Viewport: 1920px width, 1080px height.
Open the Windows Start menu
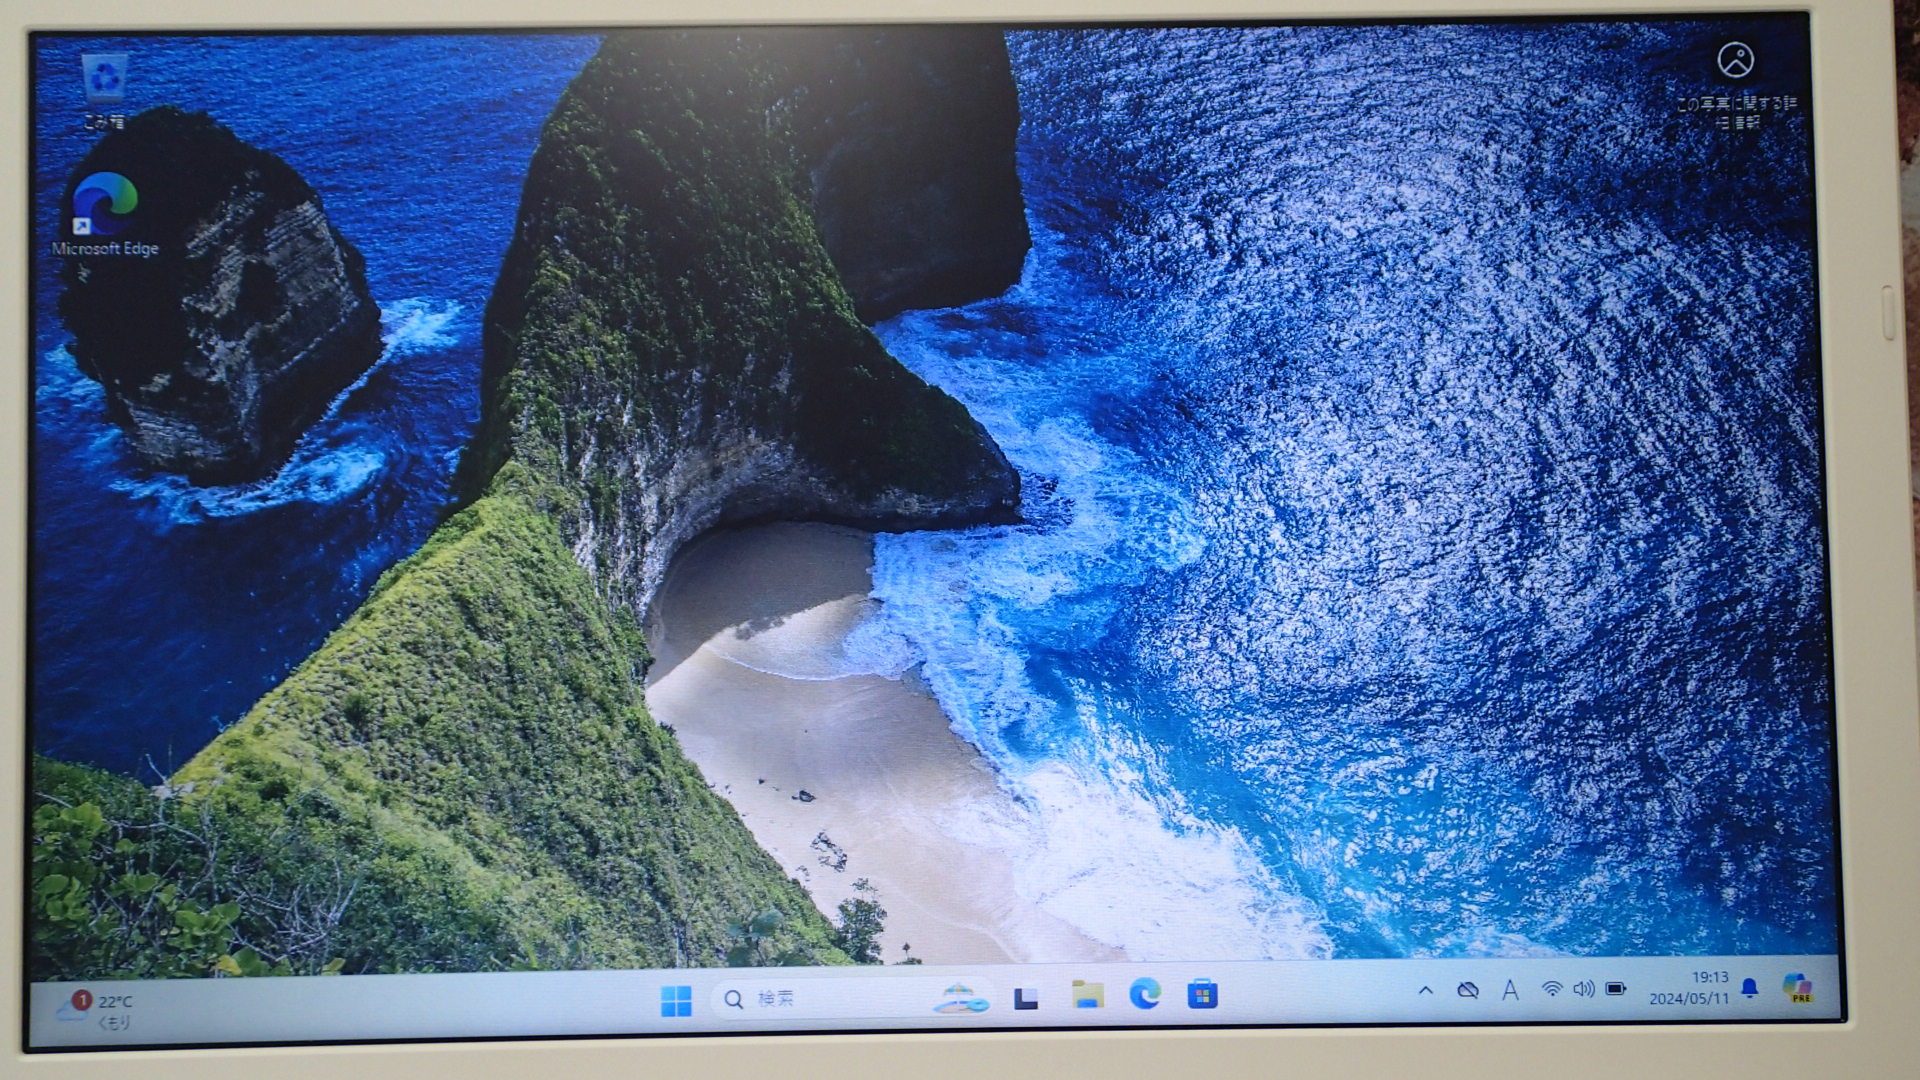tap(676, 999)
